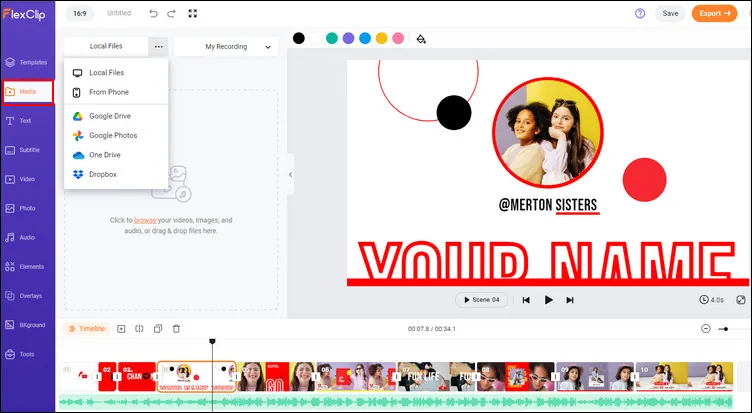Screen dimensions: 752x413
Task: Select the blue color swatch
Action: coord(365,38)
